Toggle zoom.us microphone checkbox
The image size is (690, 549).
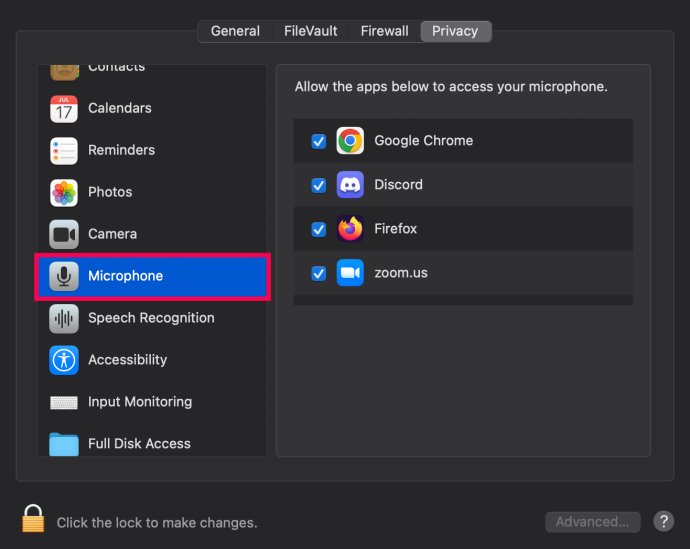319,273
